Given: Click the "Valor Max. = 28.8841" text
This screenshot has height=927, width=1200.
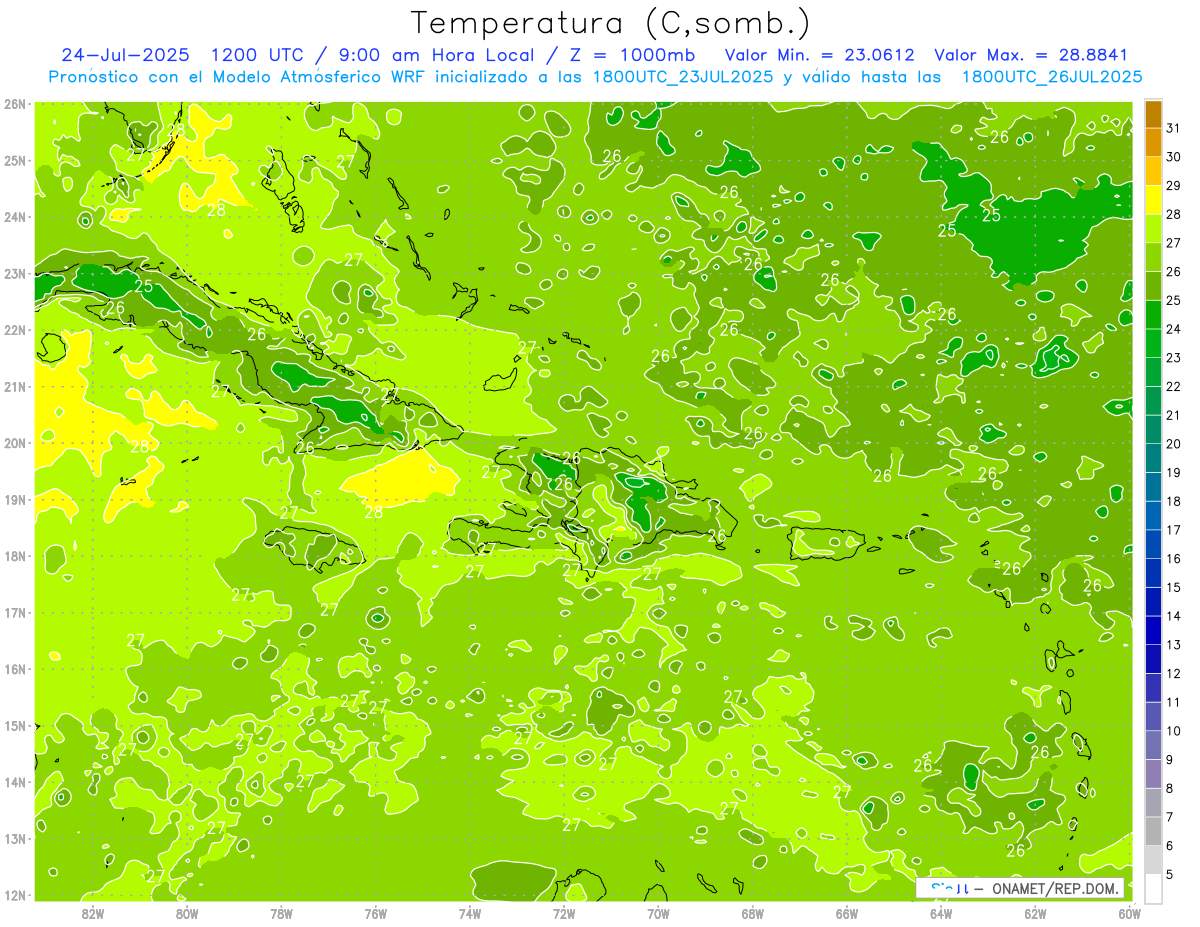Looking at the screenshot, I should 1031,55.
